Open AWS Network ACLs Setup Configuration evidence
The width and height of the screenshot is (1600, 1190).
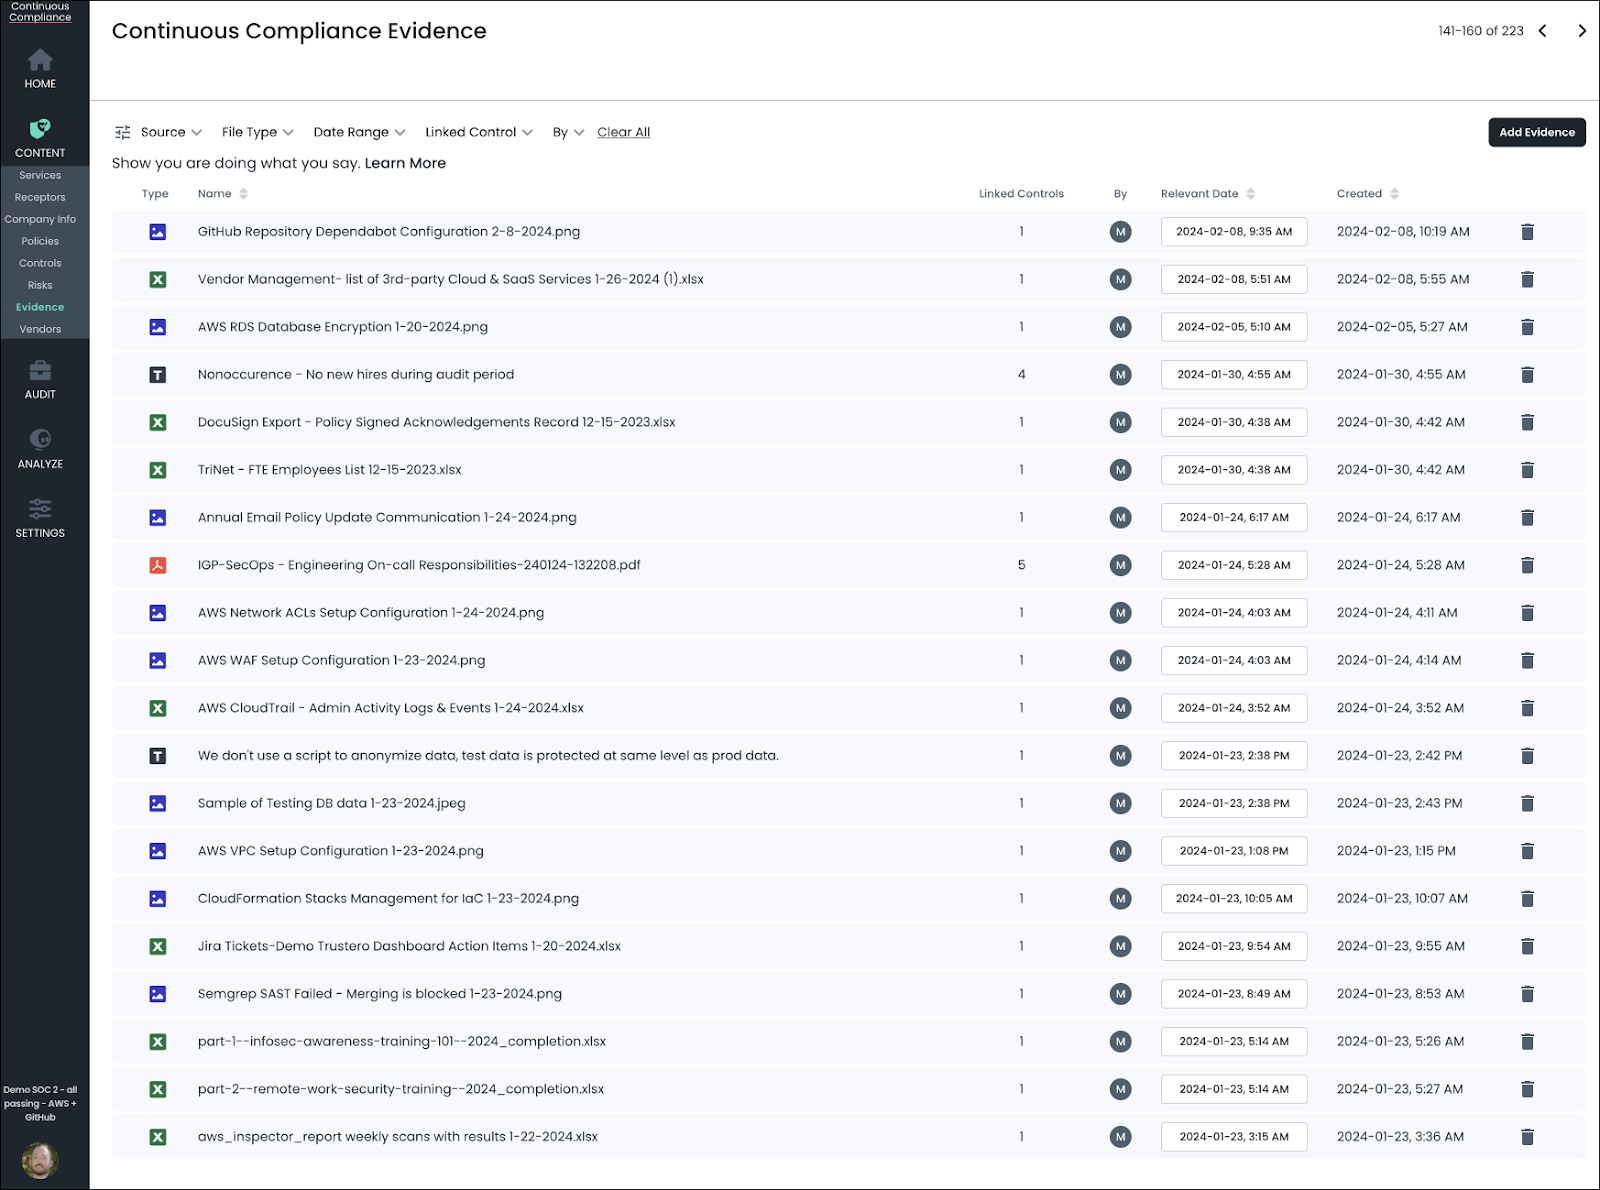tap(371, 613)
